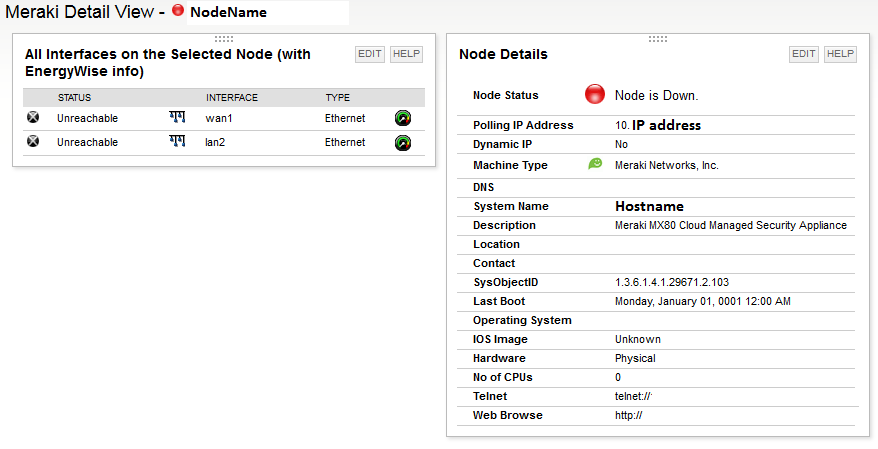This screenshot has height=449, width=878.
Task: Grab the drag handle atop All Interfaces panel
Action: coord(224,39)
